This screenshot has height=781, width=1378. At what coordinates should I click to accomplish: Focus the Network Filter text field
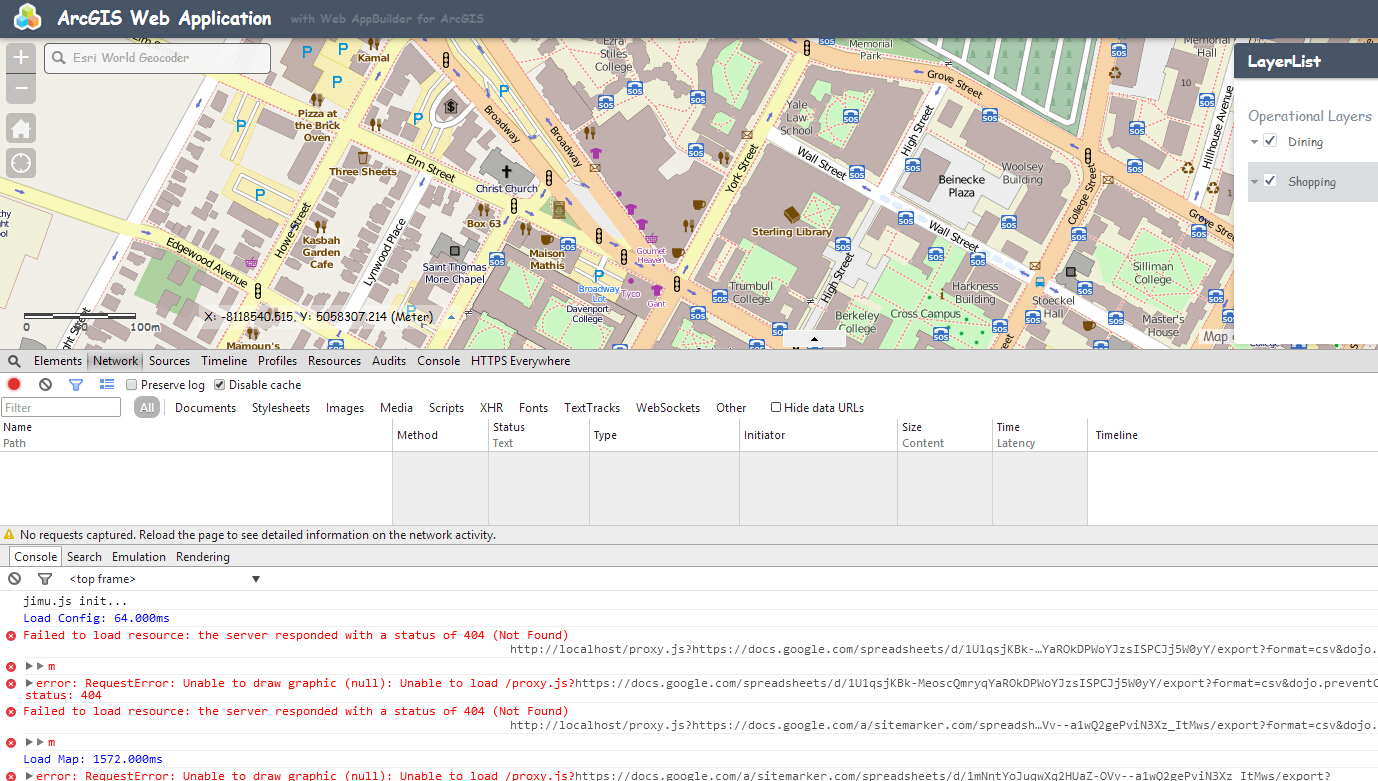pos(61,407)
